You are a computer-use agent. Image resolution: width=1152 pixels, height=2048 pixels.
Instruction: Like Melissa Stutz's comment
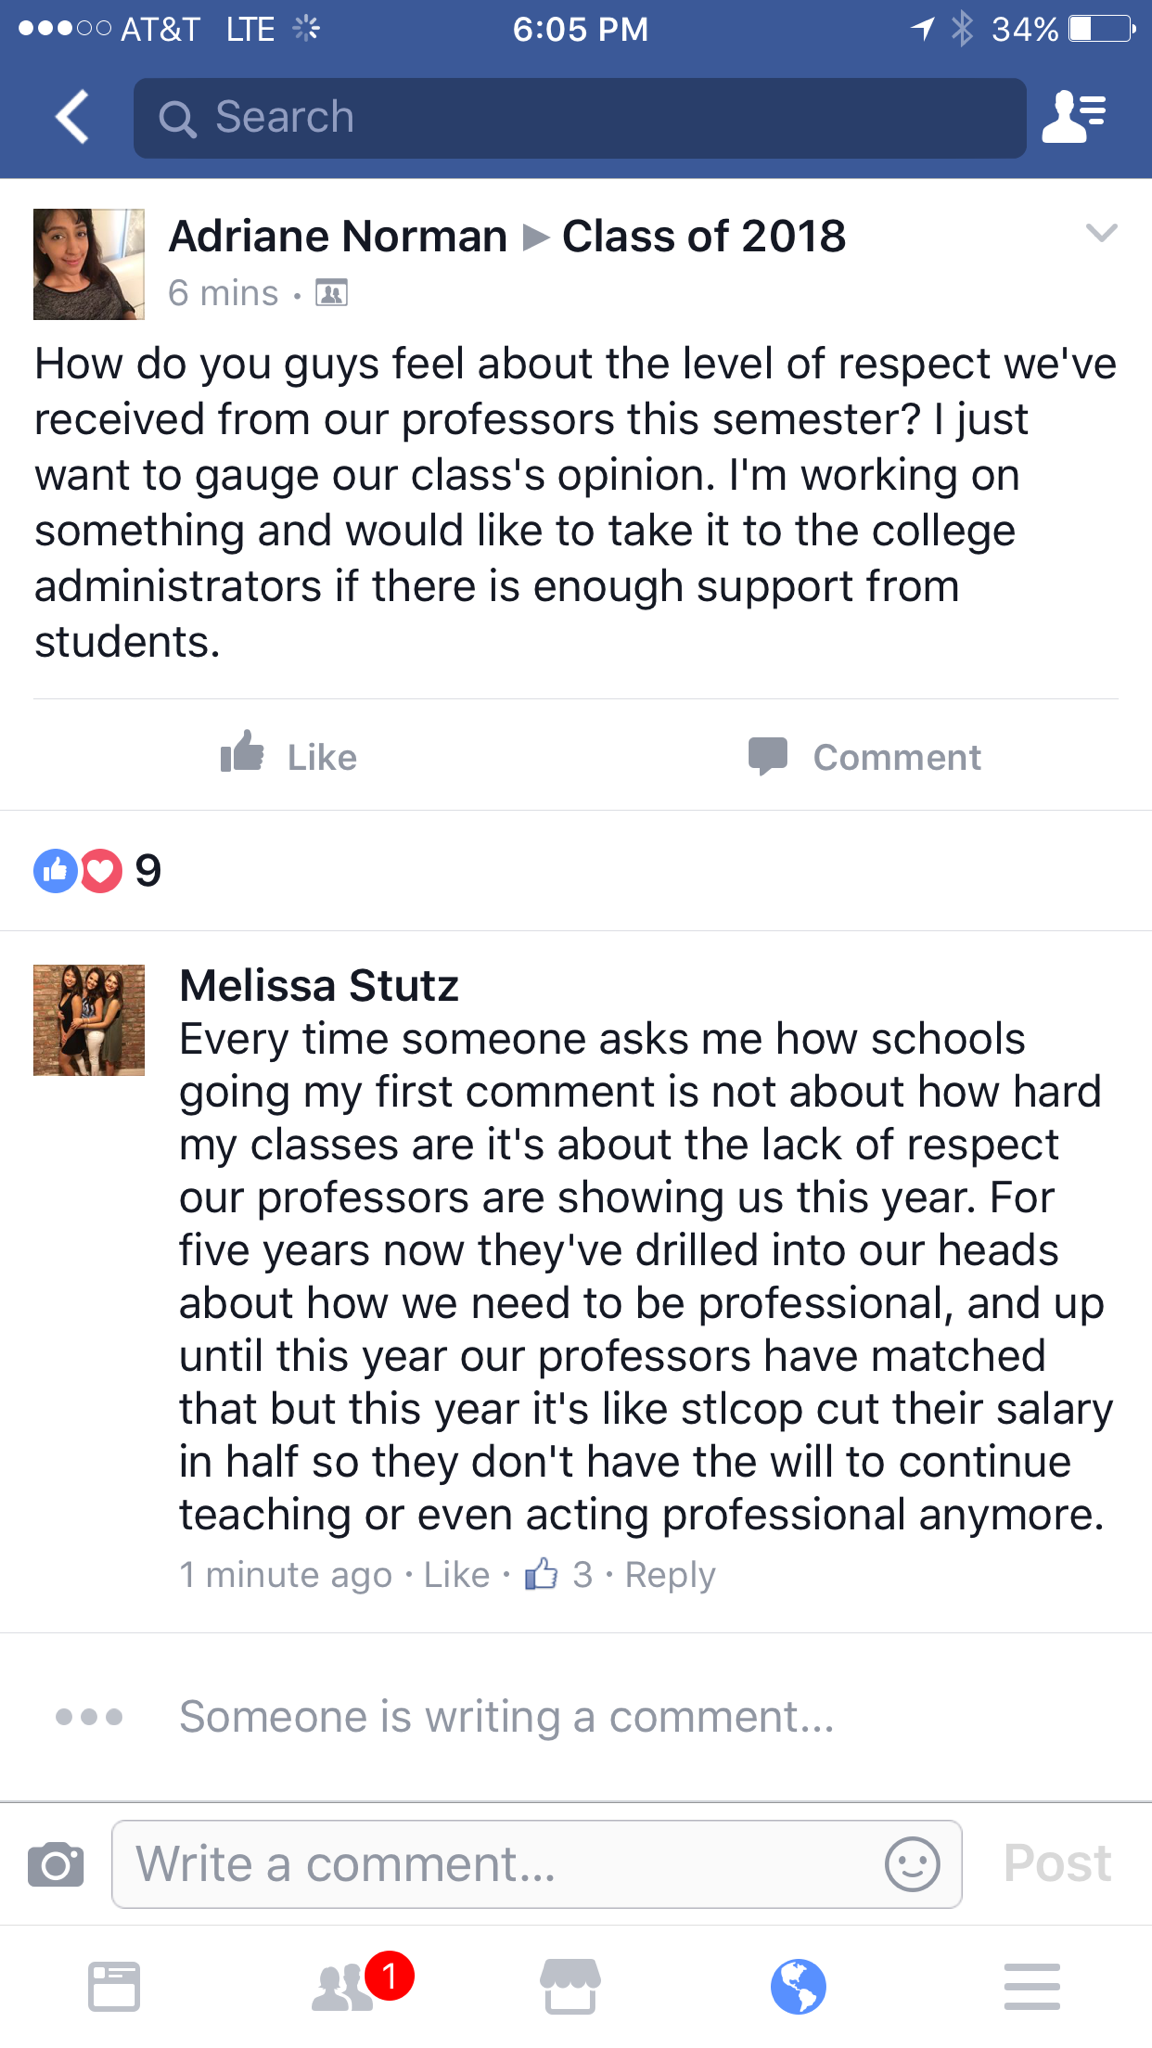point(457,1575)
